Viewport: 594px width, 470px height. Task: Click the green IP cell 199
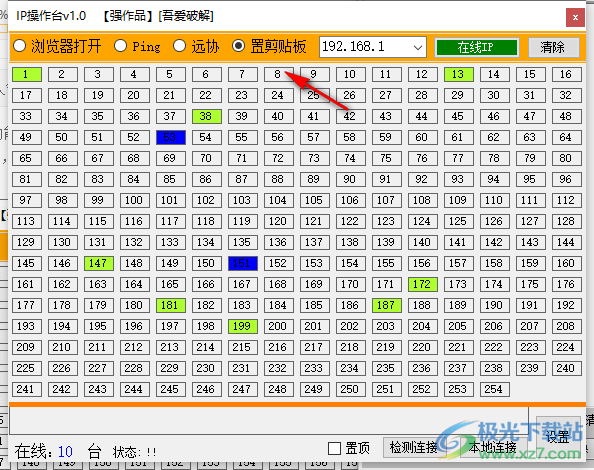tap(242, 326)
